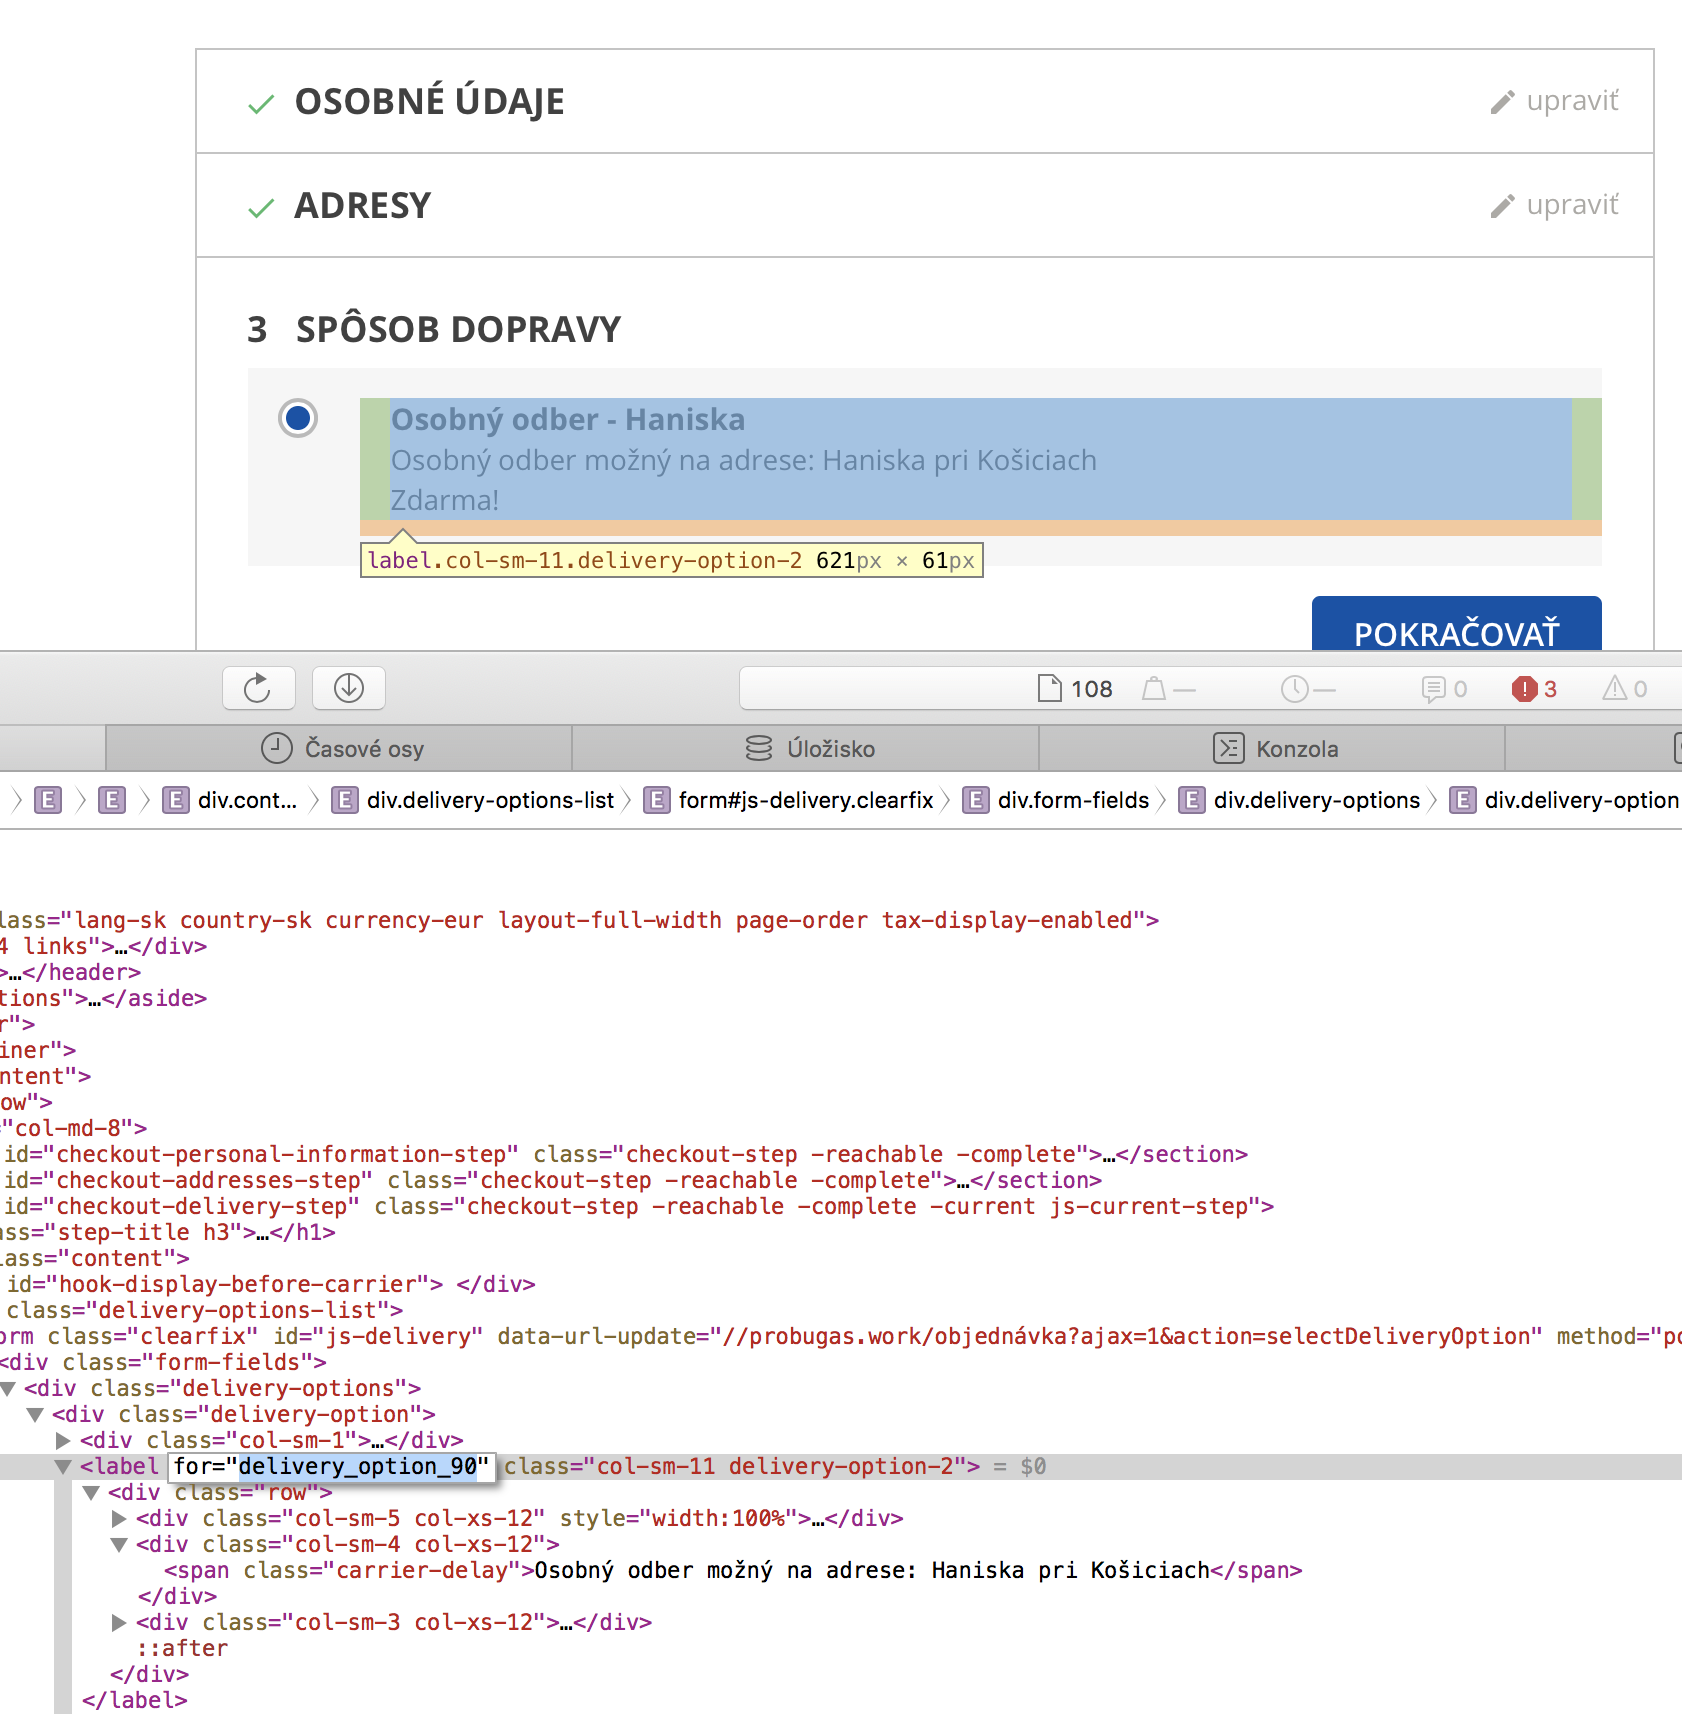Expand the col-sm-3 col-xs-12 div node

(x=119, y=1622)
